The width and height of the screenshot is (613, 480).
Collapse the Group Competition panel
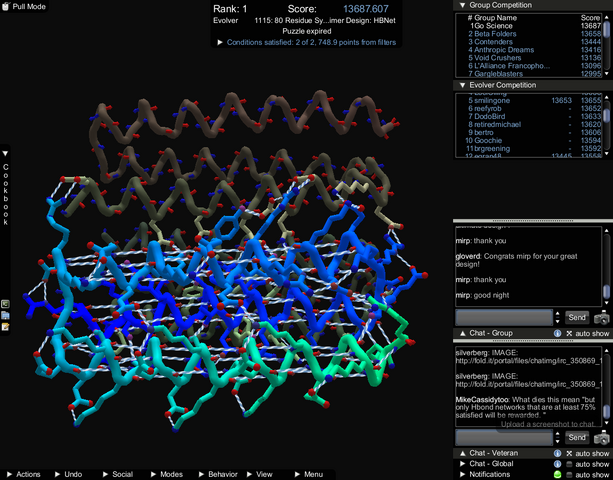click(x=462, y=5)
